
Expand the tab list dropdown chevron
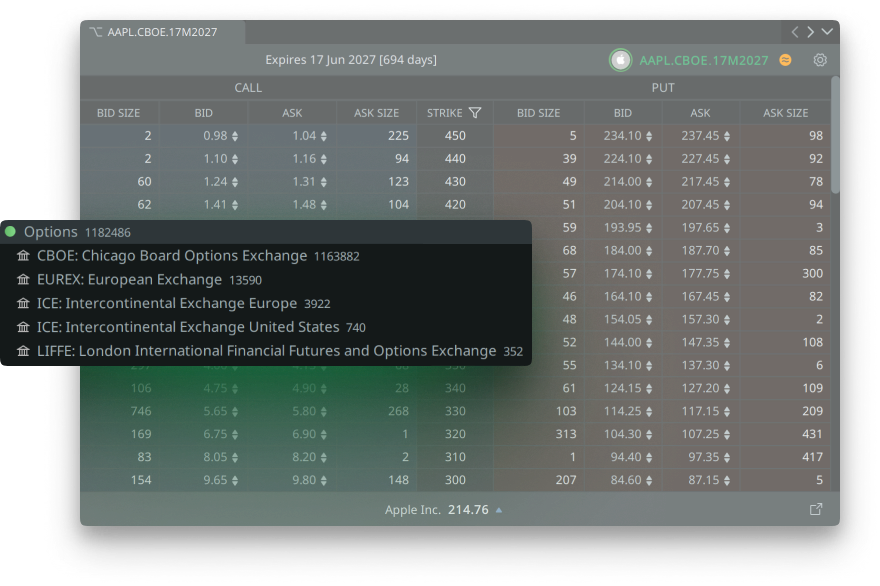pyautogui.click(x=827, y=32)
